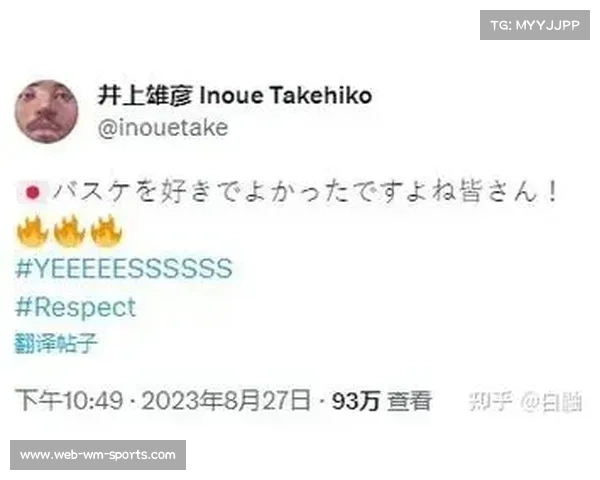
Task: Click the first fire emoji
Action: click(32, 230)
